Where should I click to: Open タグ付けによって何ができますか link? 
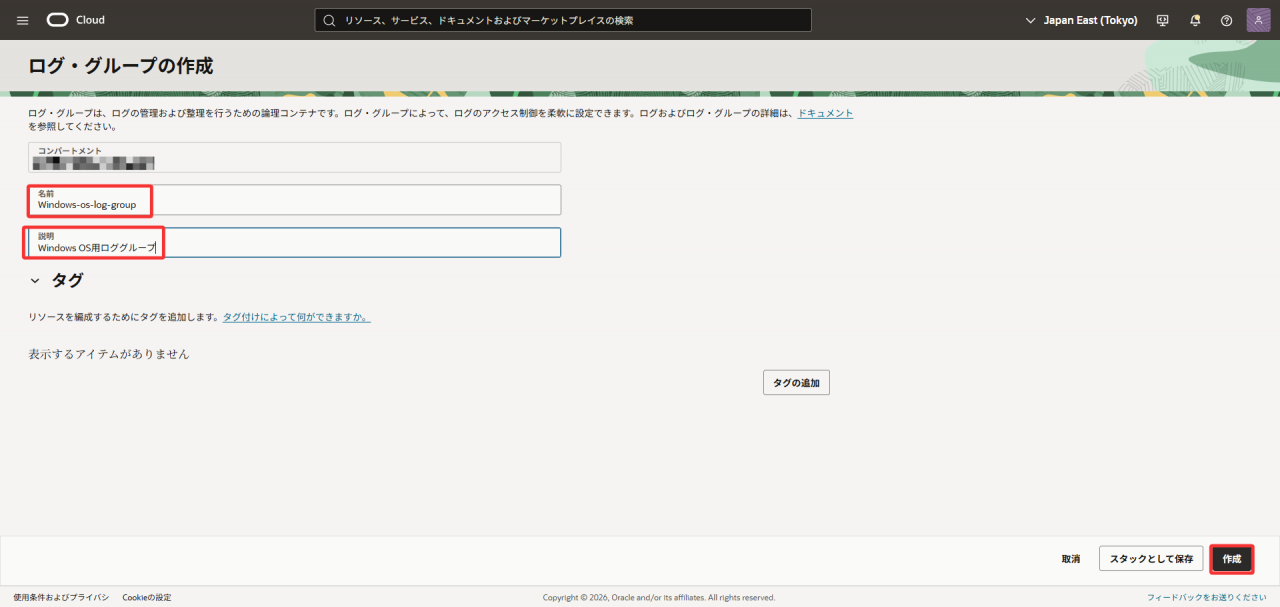[x=296, y=317]
